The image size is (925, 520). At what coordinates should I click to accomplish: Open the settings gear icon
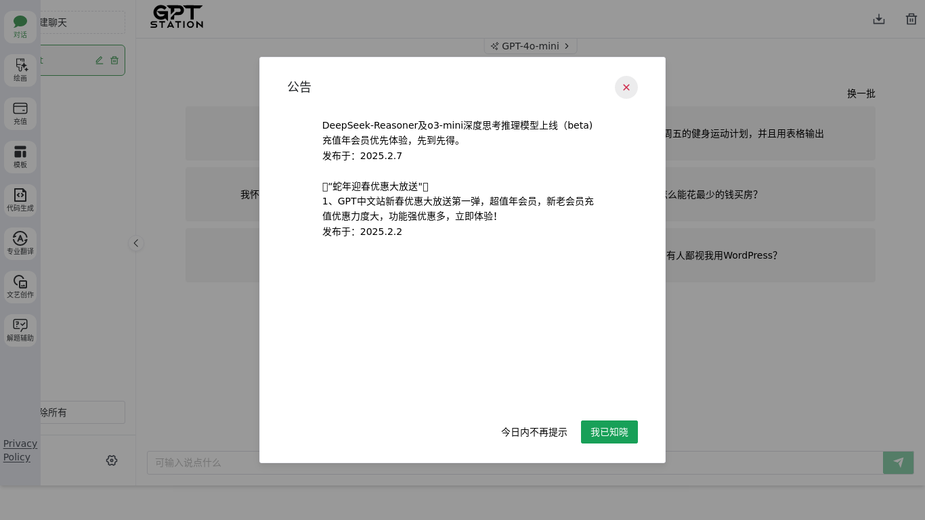pyautogui.click(x=111, y=460)
